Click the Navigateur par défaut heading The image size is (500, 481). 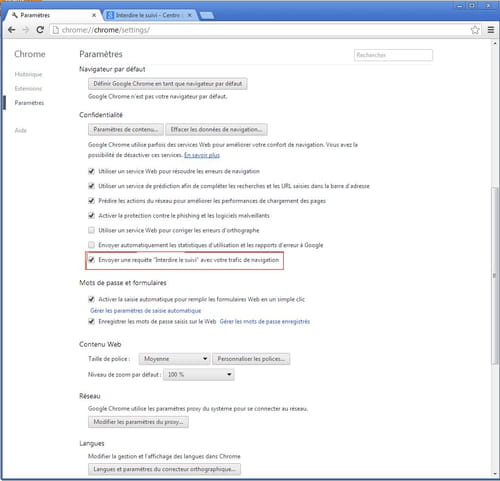[112, 69]
